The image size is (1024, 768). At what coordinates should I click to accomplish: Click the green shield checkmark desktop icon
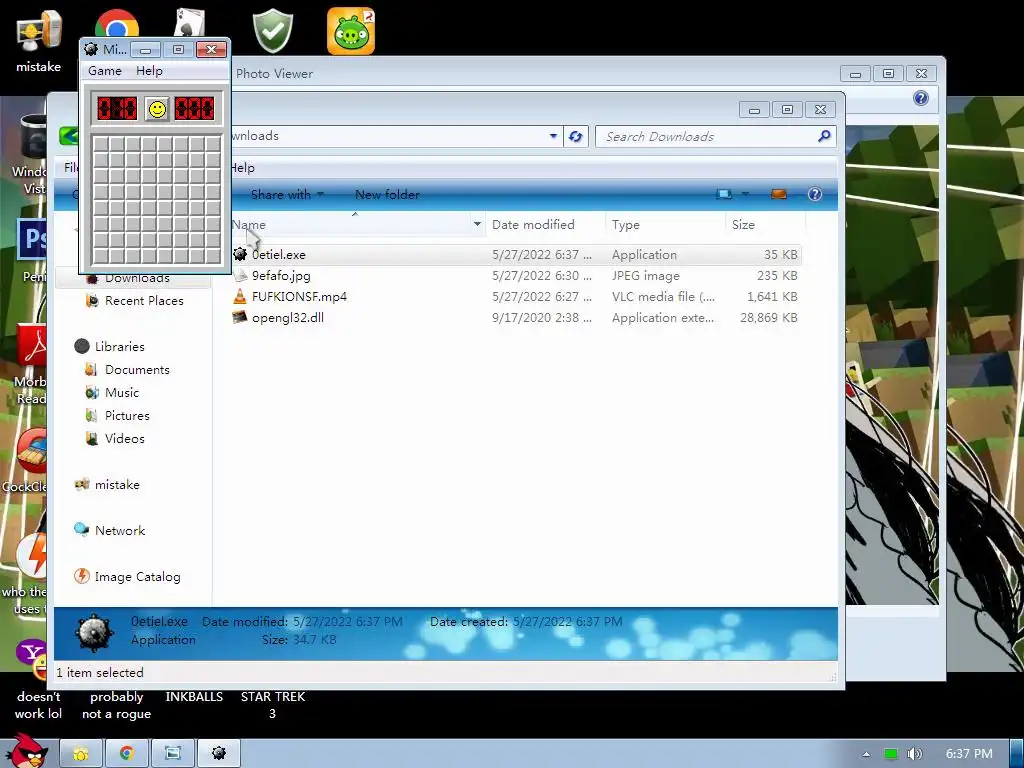(x=272, y=31)
